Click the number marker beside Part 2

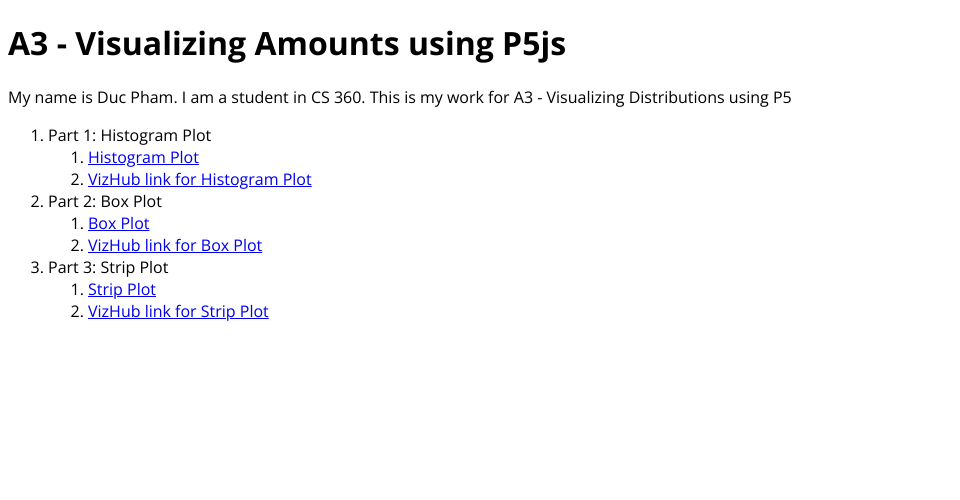tap(37, 202)
